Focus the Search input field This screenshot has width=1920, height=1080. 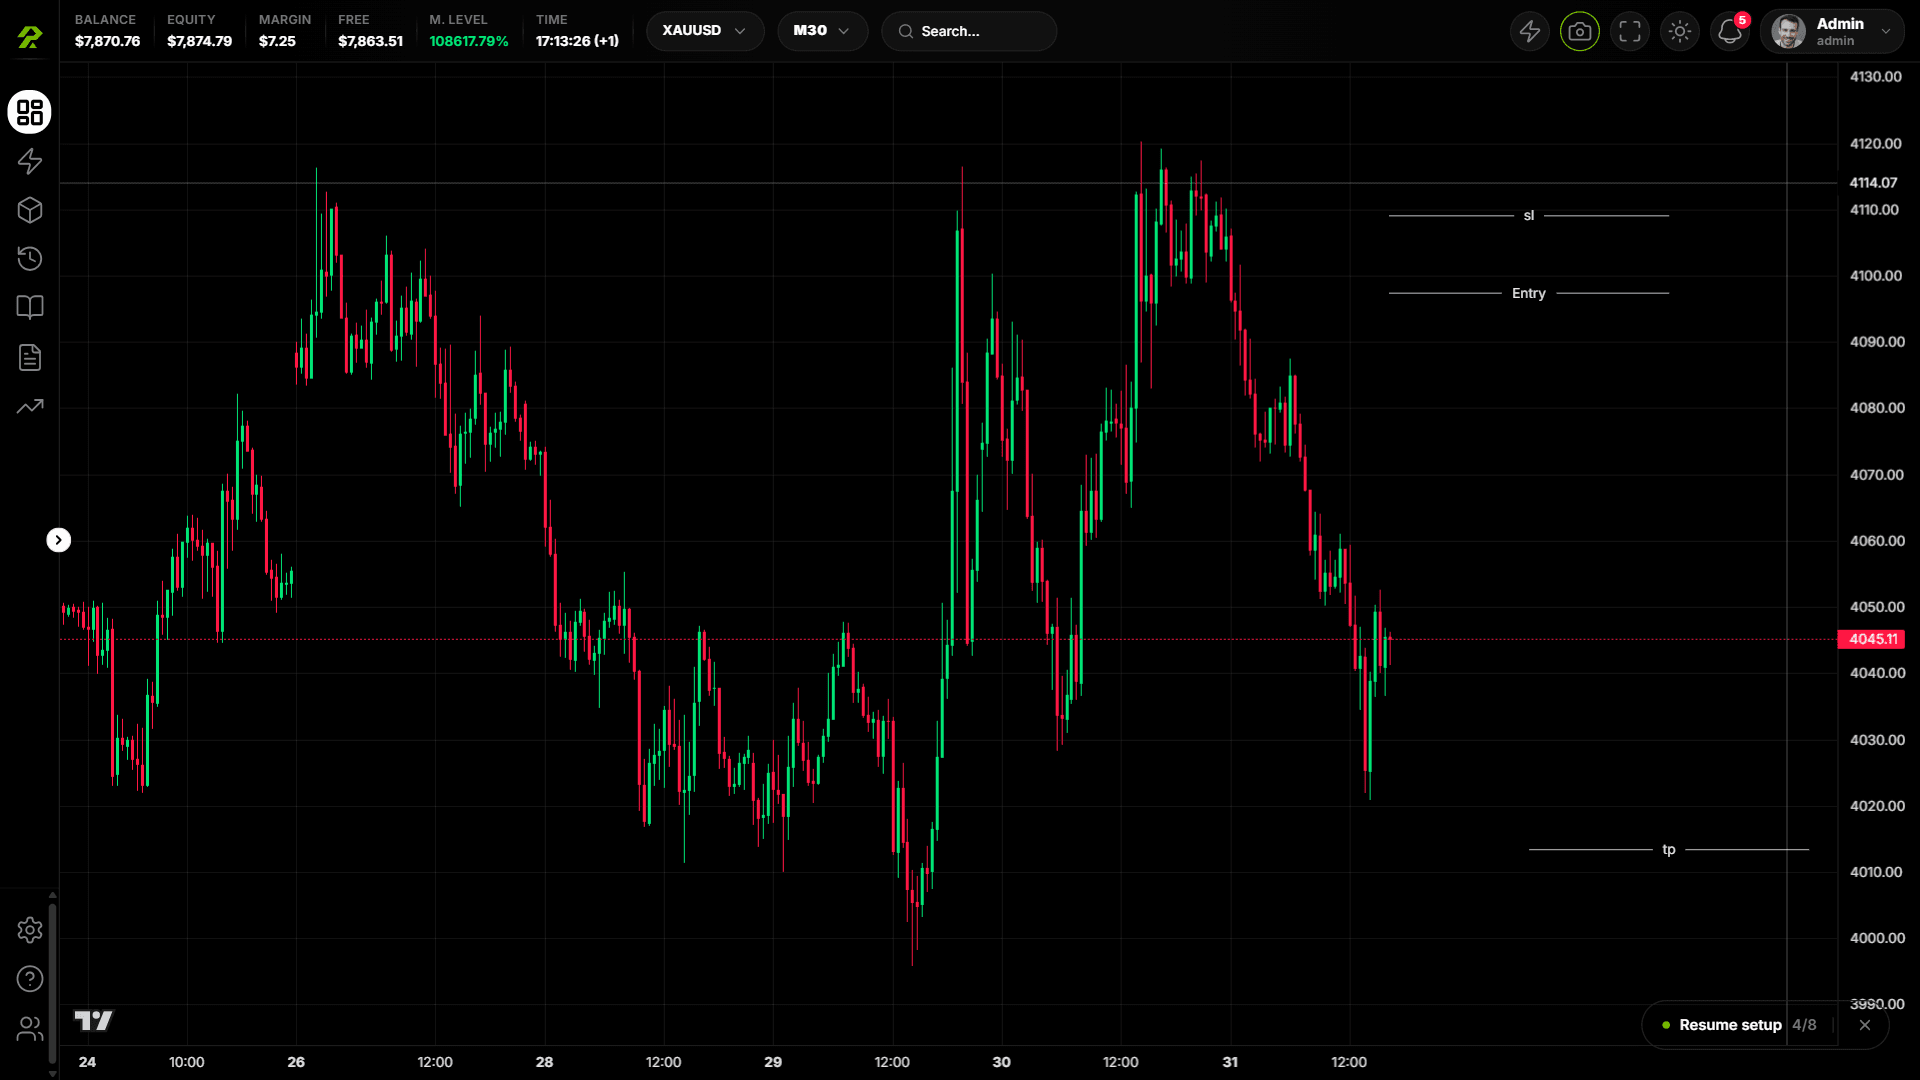point(969,31)
